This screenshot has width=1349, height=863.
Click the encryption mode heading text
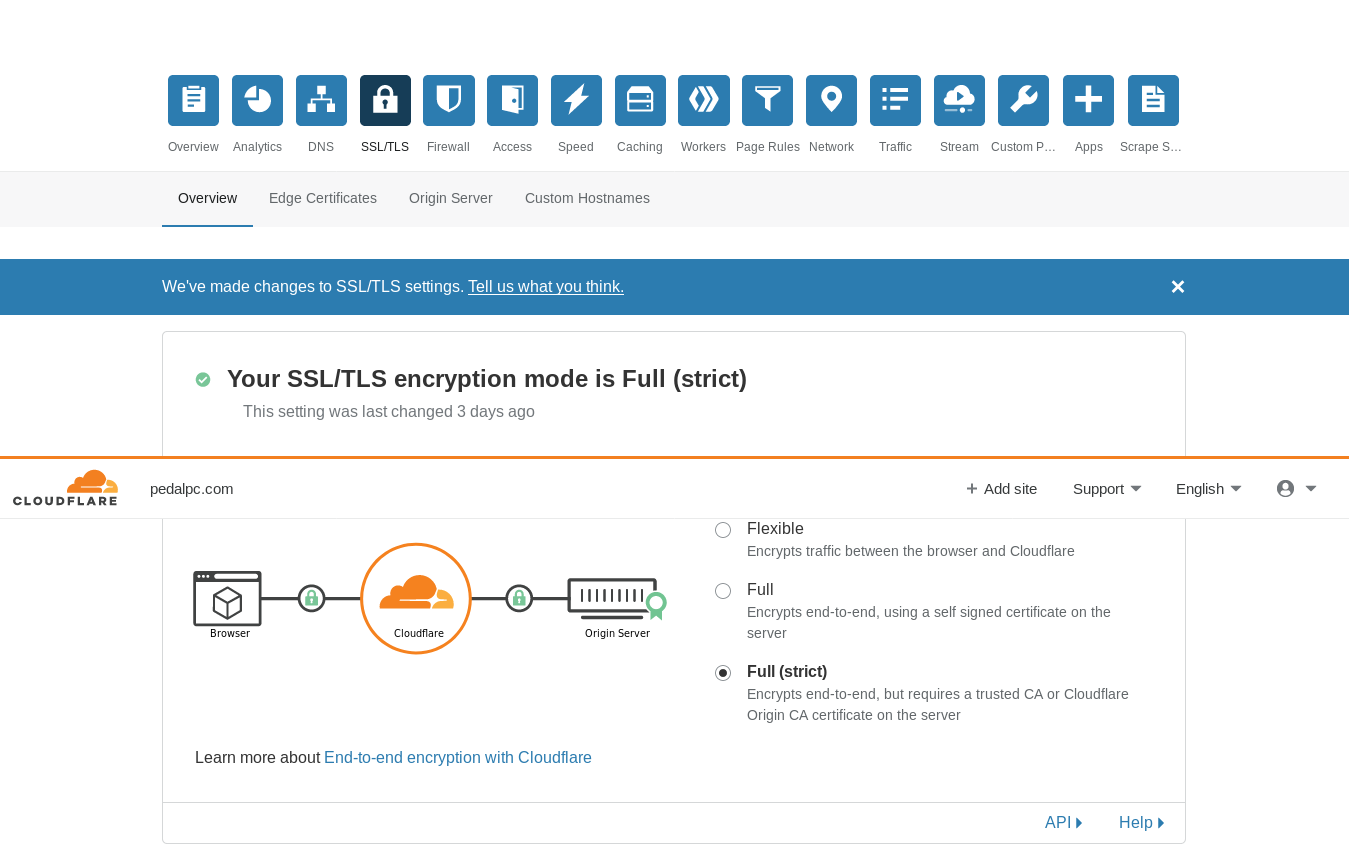tap(487, 379)
